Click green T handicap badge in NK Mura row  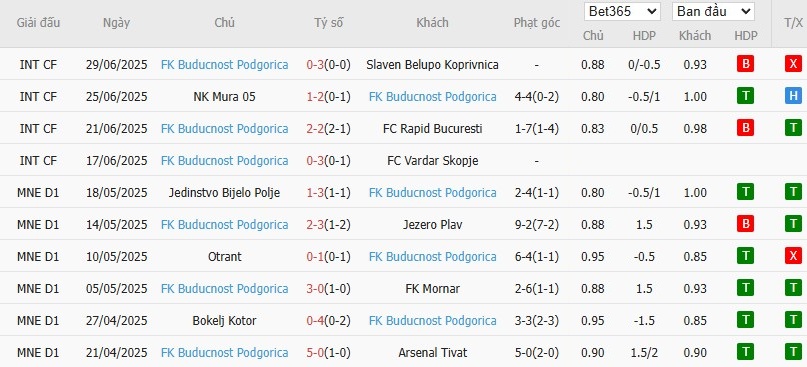[745, 96]
